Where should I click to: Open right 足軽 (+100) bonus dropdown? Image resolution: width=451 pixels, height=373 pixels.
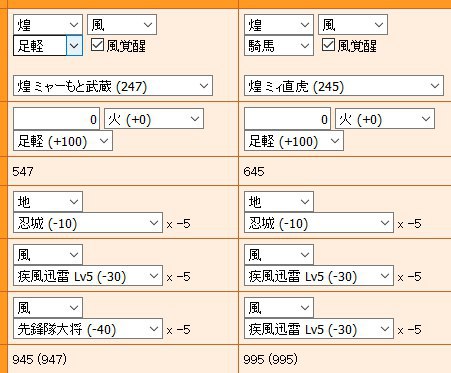click(294, 141)
